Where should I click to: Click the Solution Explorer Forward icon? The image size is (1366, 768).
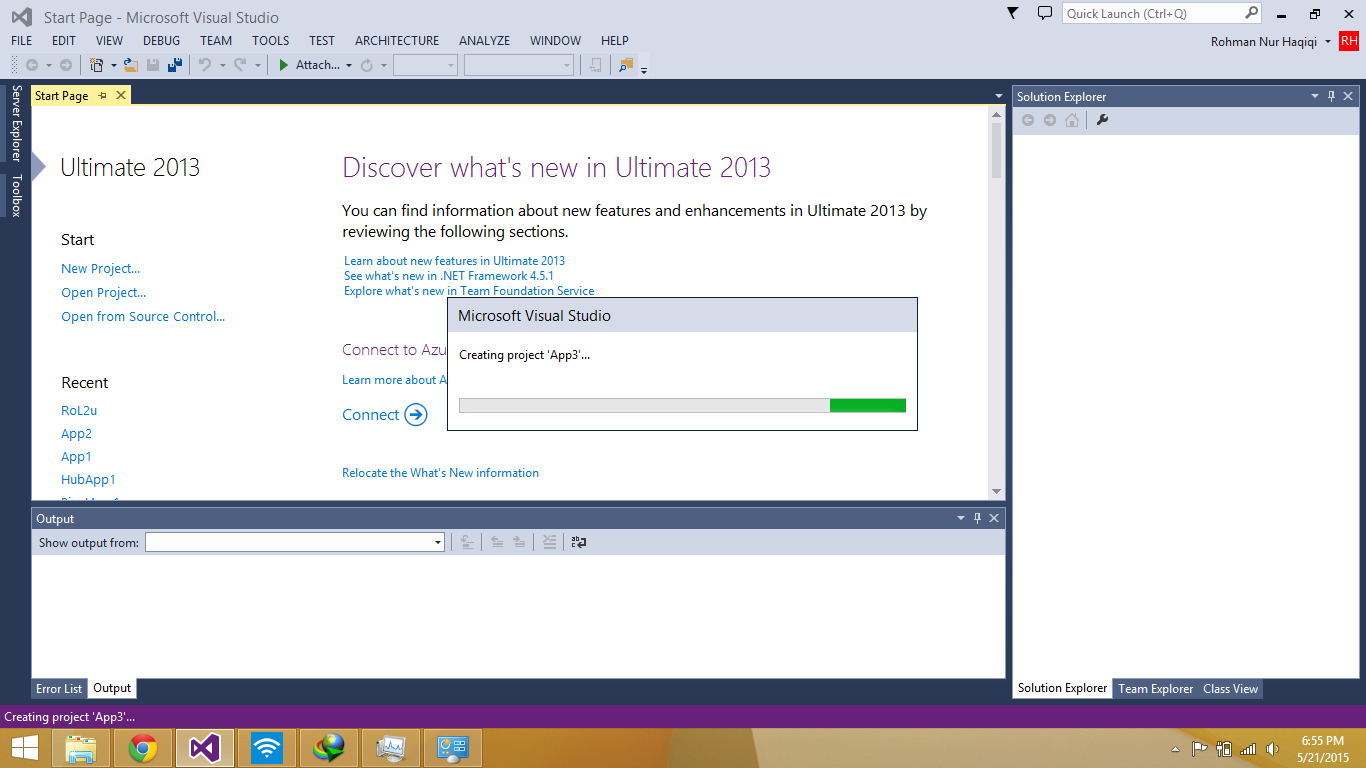click(x=1049, y=120)
